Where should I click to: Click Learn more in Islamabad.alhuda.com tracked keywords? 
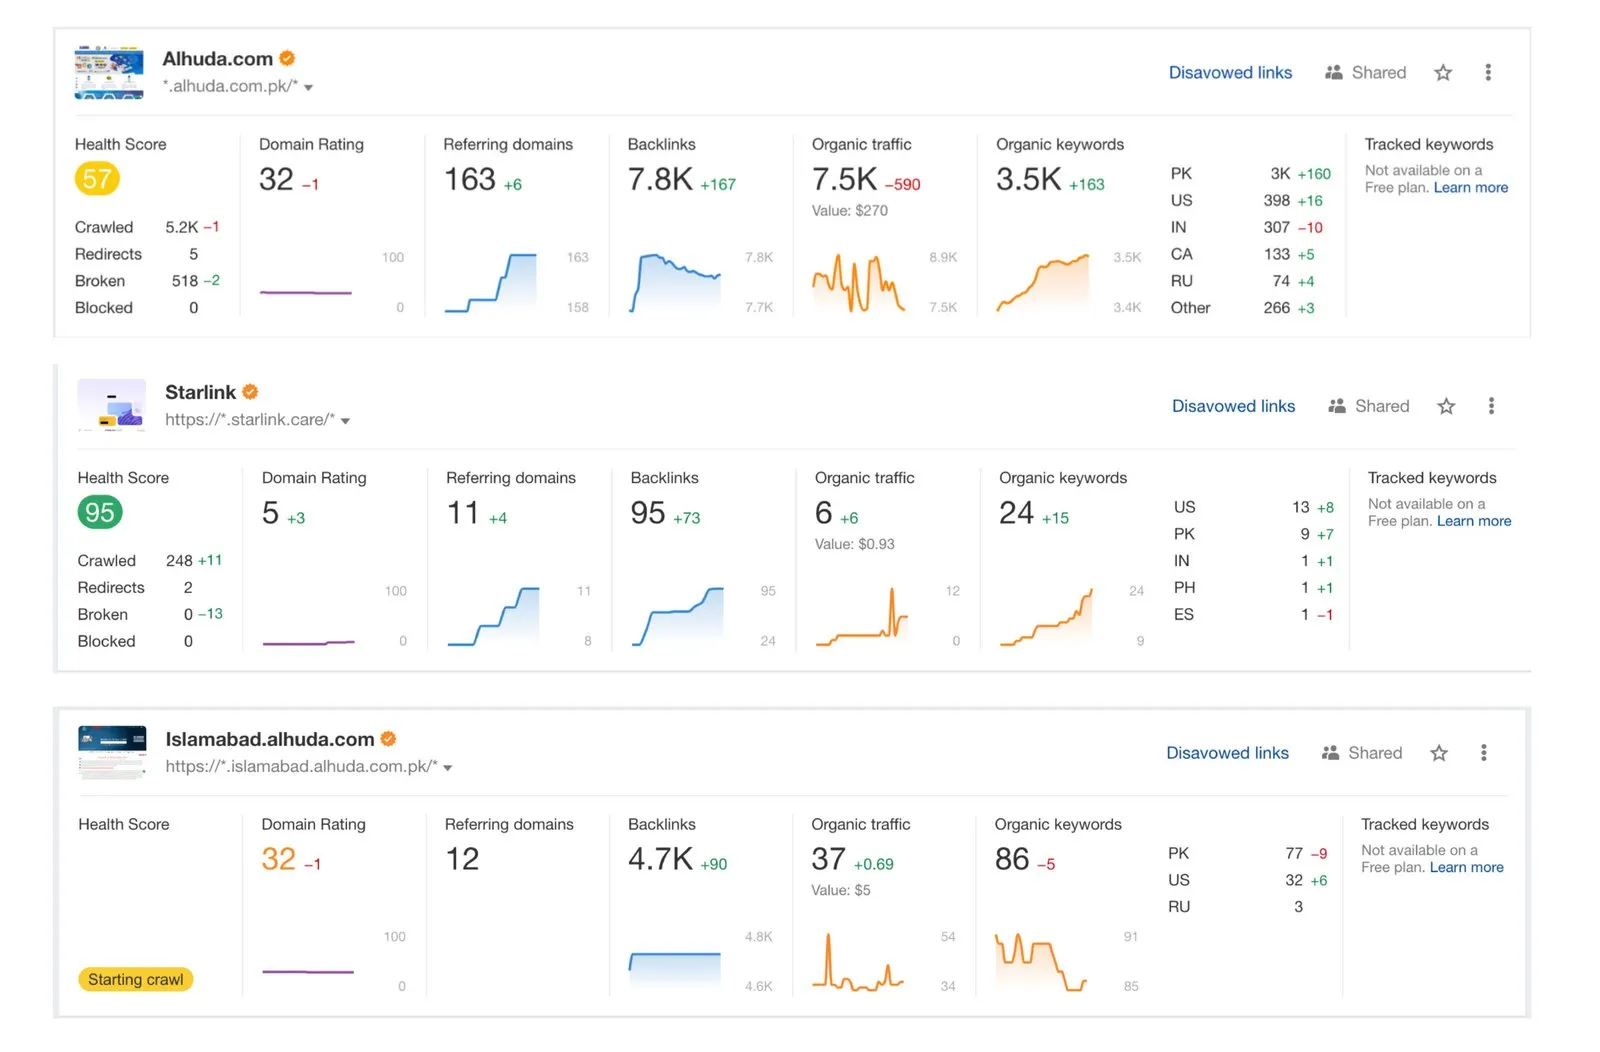(x=1466, y=868)
